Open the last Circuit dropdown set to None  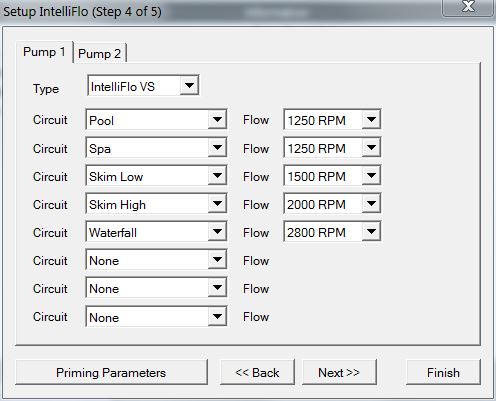[156, 316]
